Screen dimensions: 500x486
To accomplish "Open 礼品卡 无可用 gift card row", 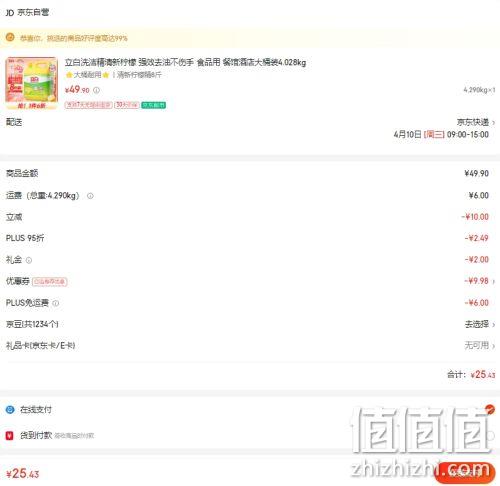I will coord(250,346).
